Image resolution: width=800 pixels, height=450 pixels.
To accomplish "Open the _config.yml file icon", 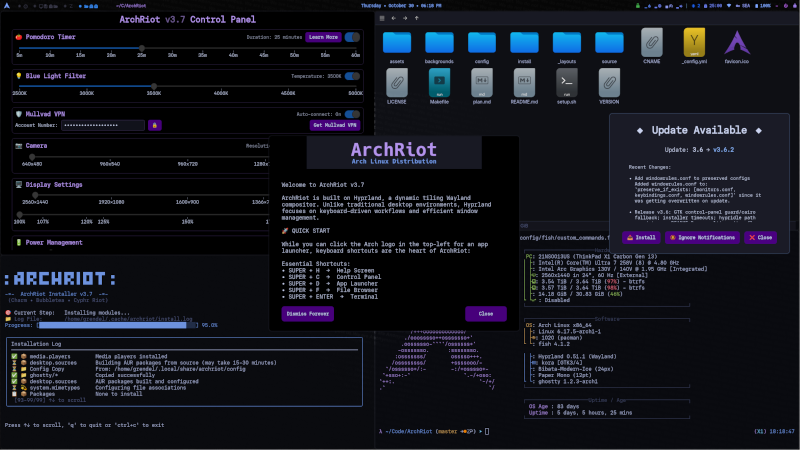I will 694,45.
